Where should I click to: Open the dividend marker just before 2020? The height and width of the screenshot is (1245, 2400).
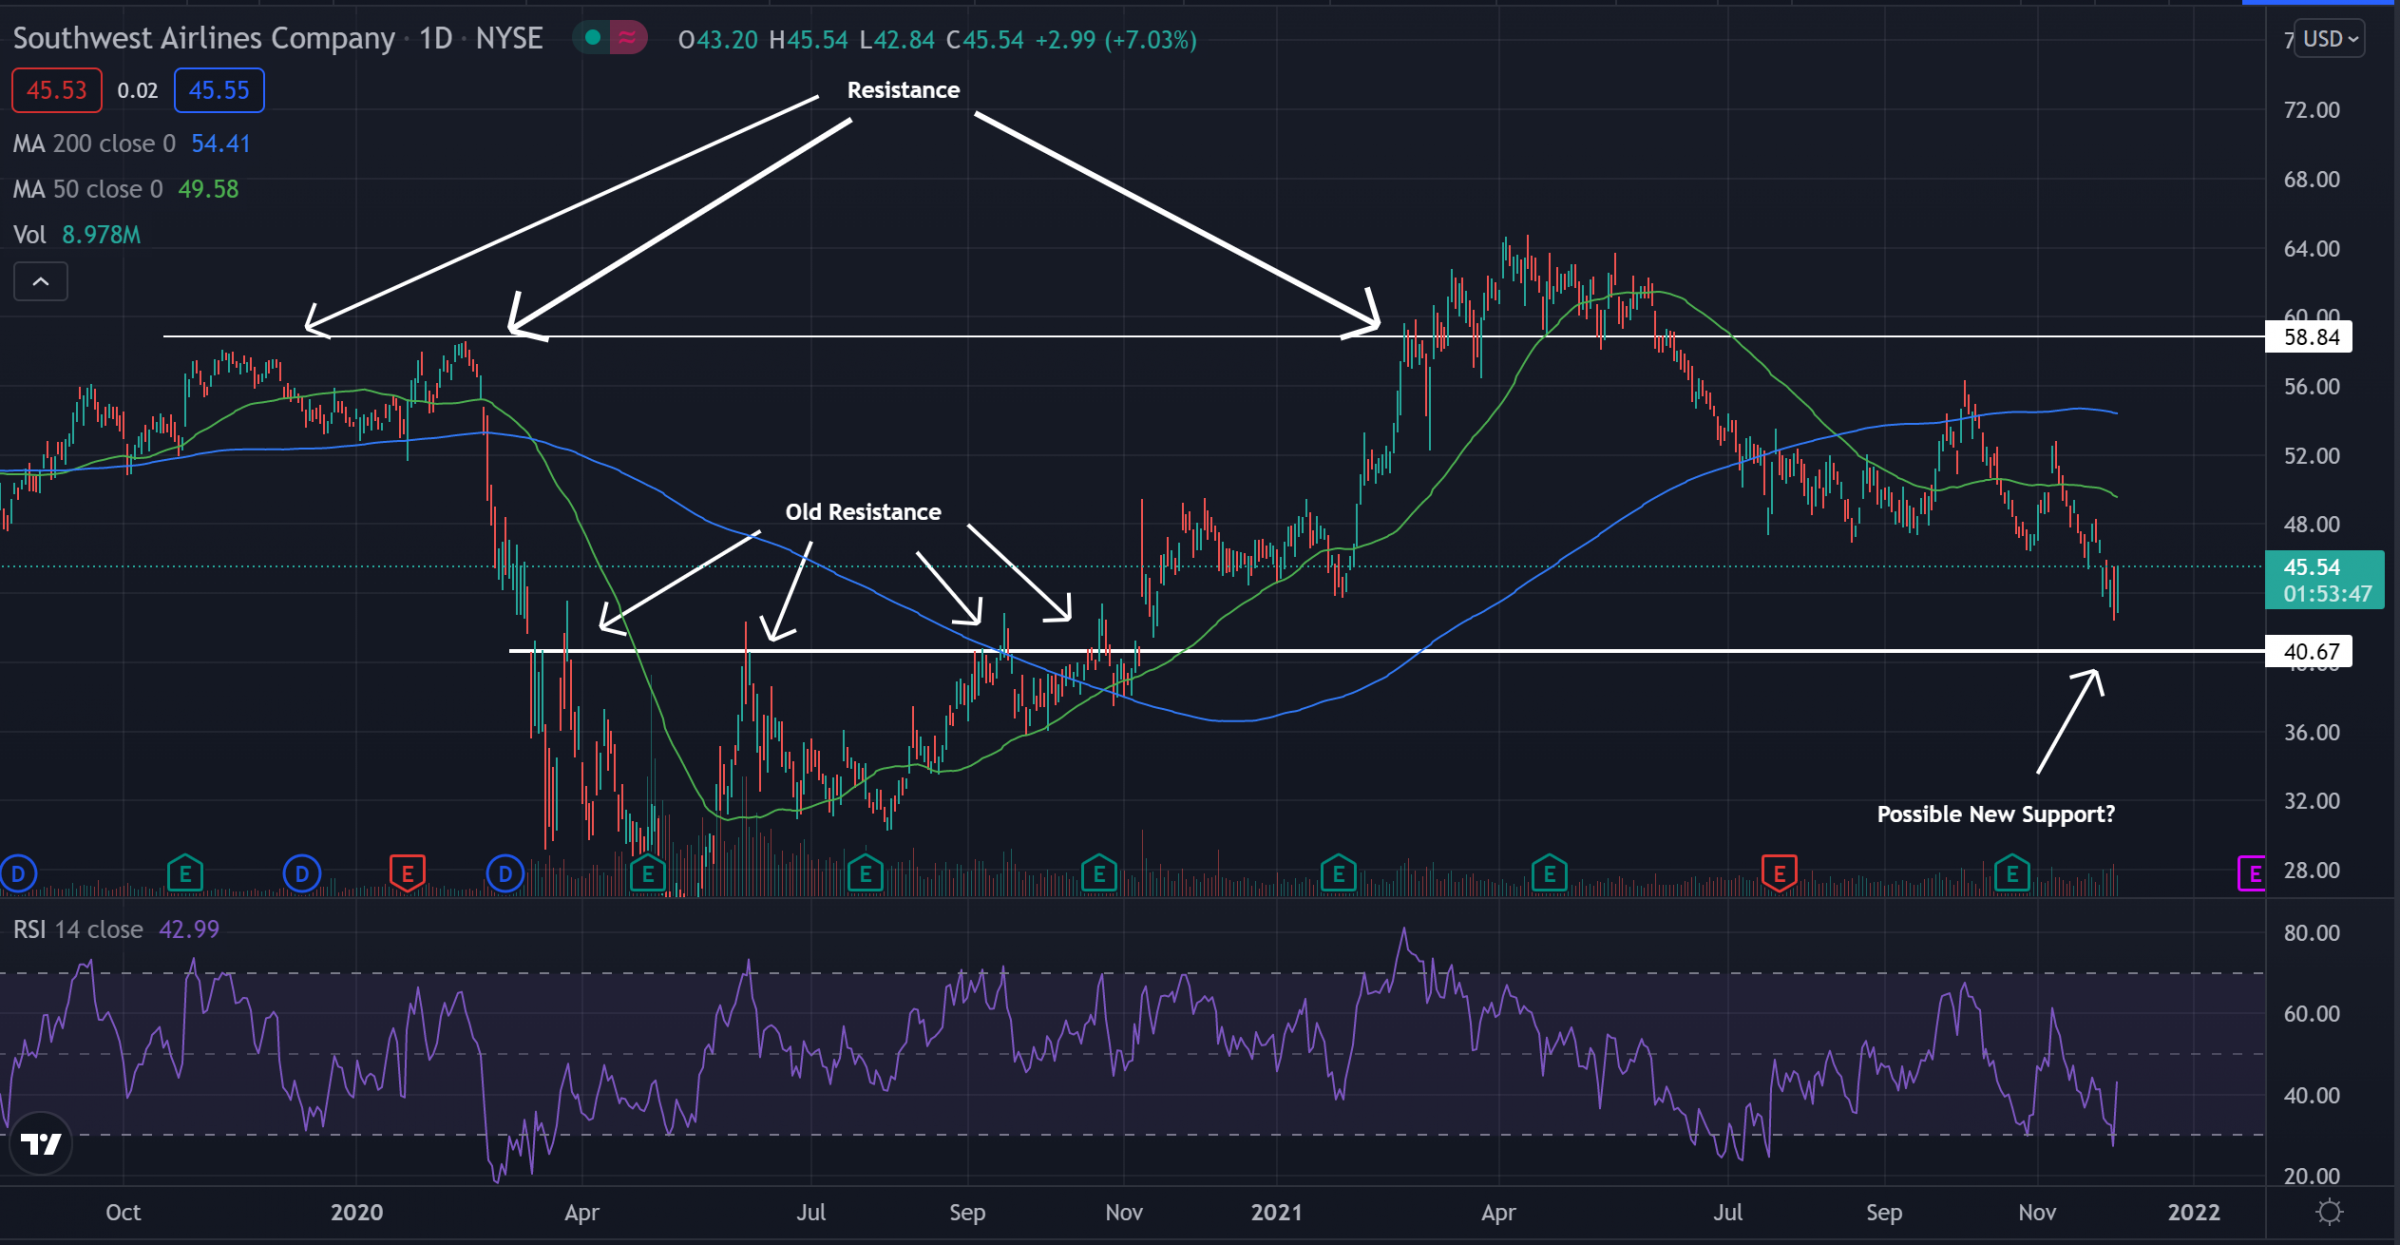[302, 875]
